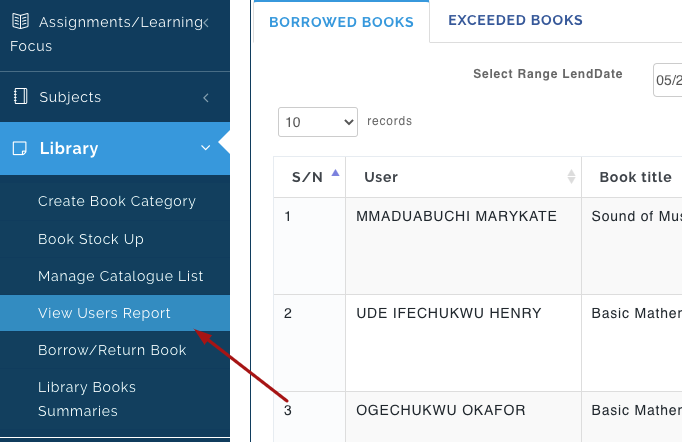
Task: Expand the Subjects menu chevron
Action: (206, 97)
